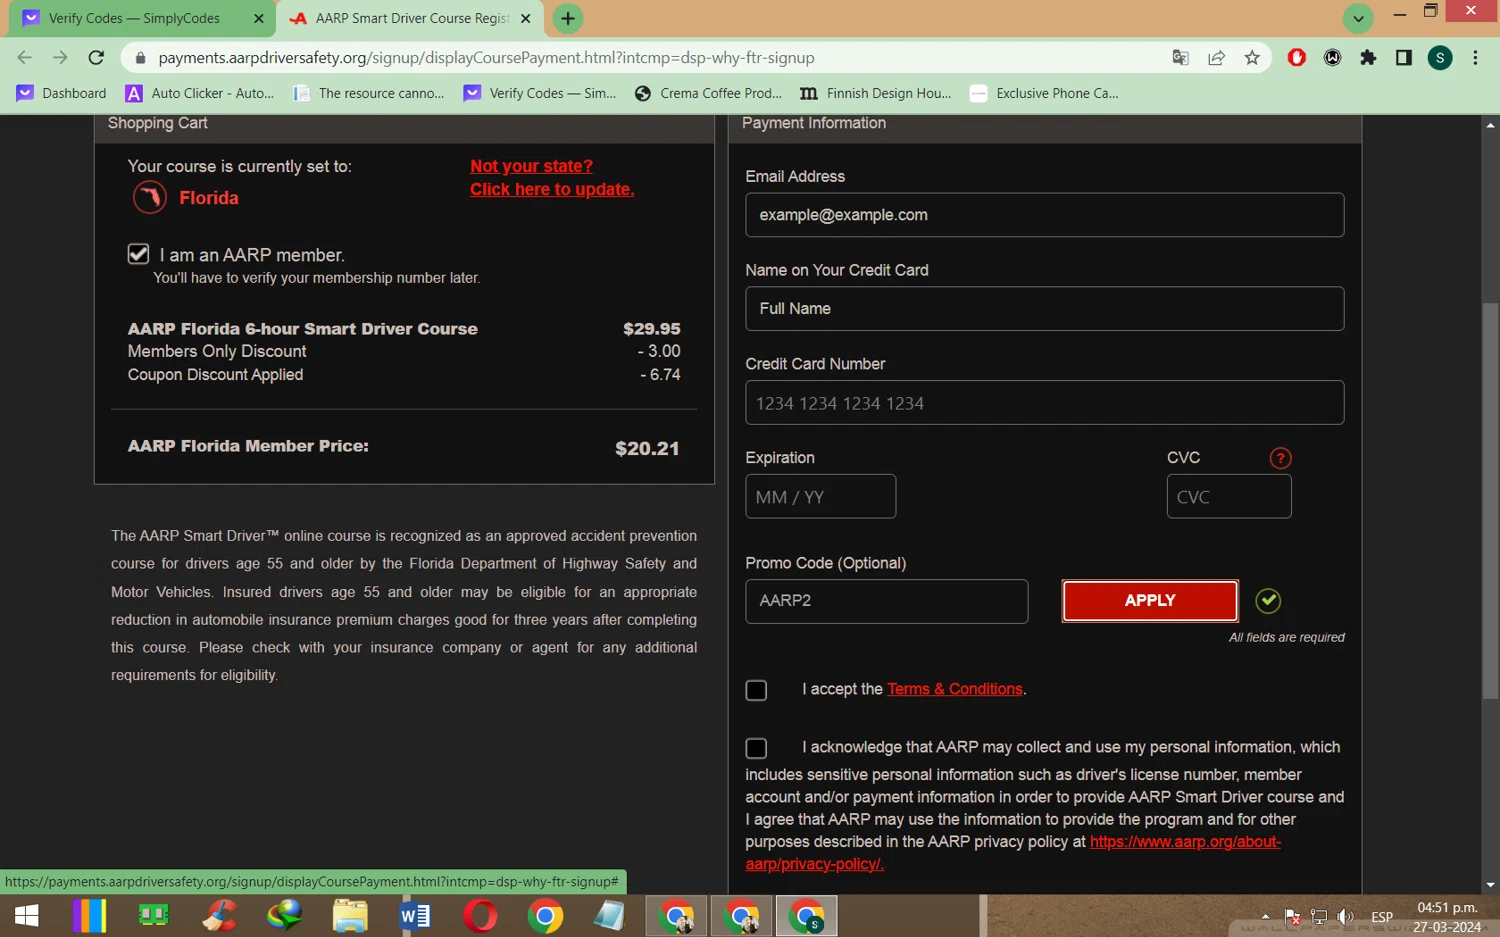
Task: Toggle the browser side panel icon
Action: click(1404, 58)
